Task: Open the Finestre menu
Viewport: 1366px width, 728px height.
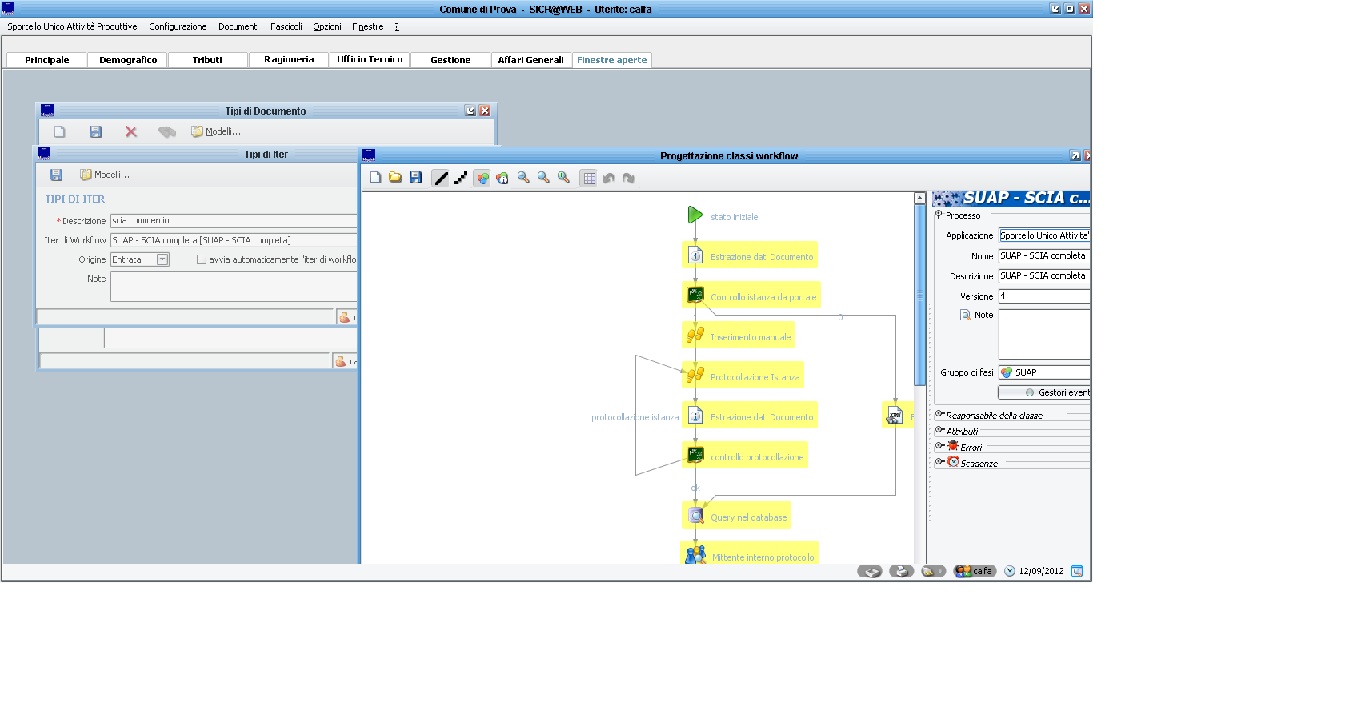Action: pyautogui.click(x=368, y=27)
